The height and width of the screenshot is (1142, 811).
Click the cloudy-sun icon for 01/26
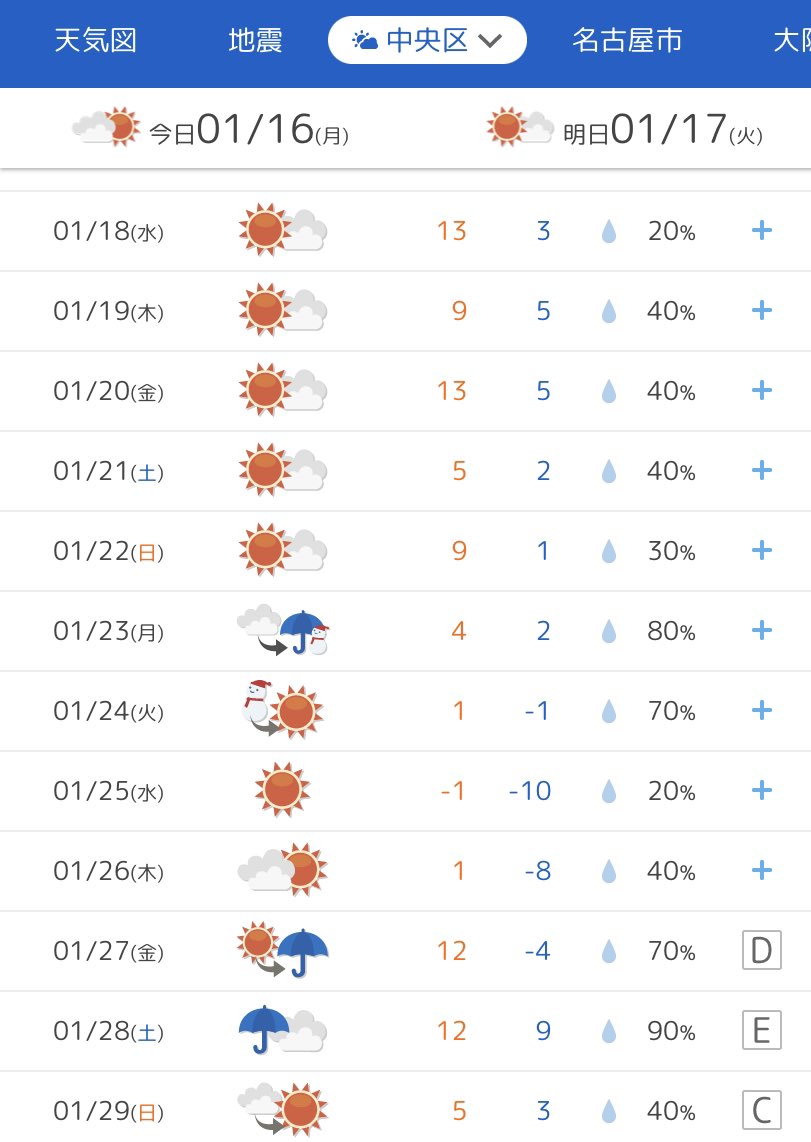coord(282,870)
